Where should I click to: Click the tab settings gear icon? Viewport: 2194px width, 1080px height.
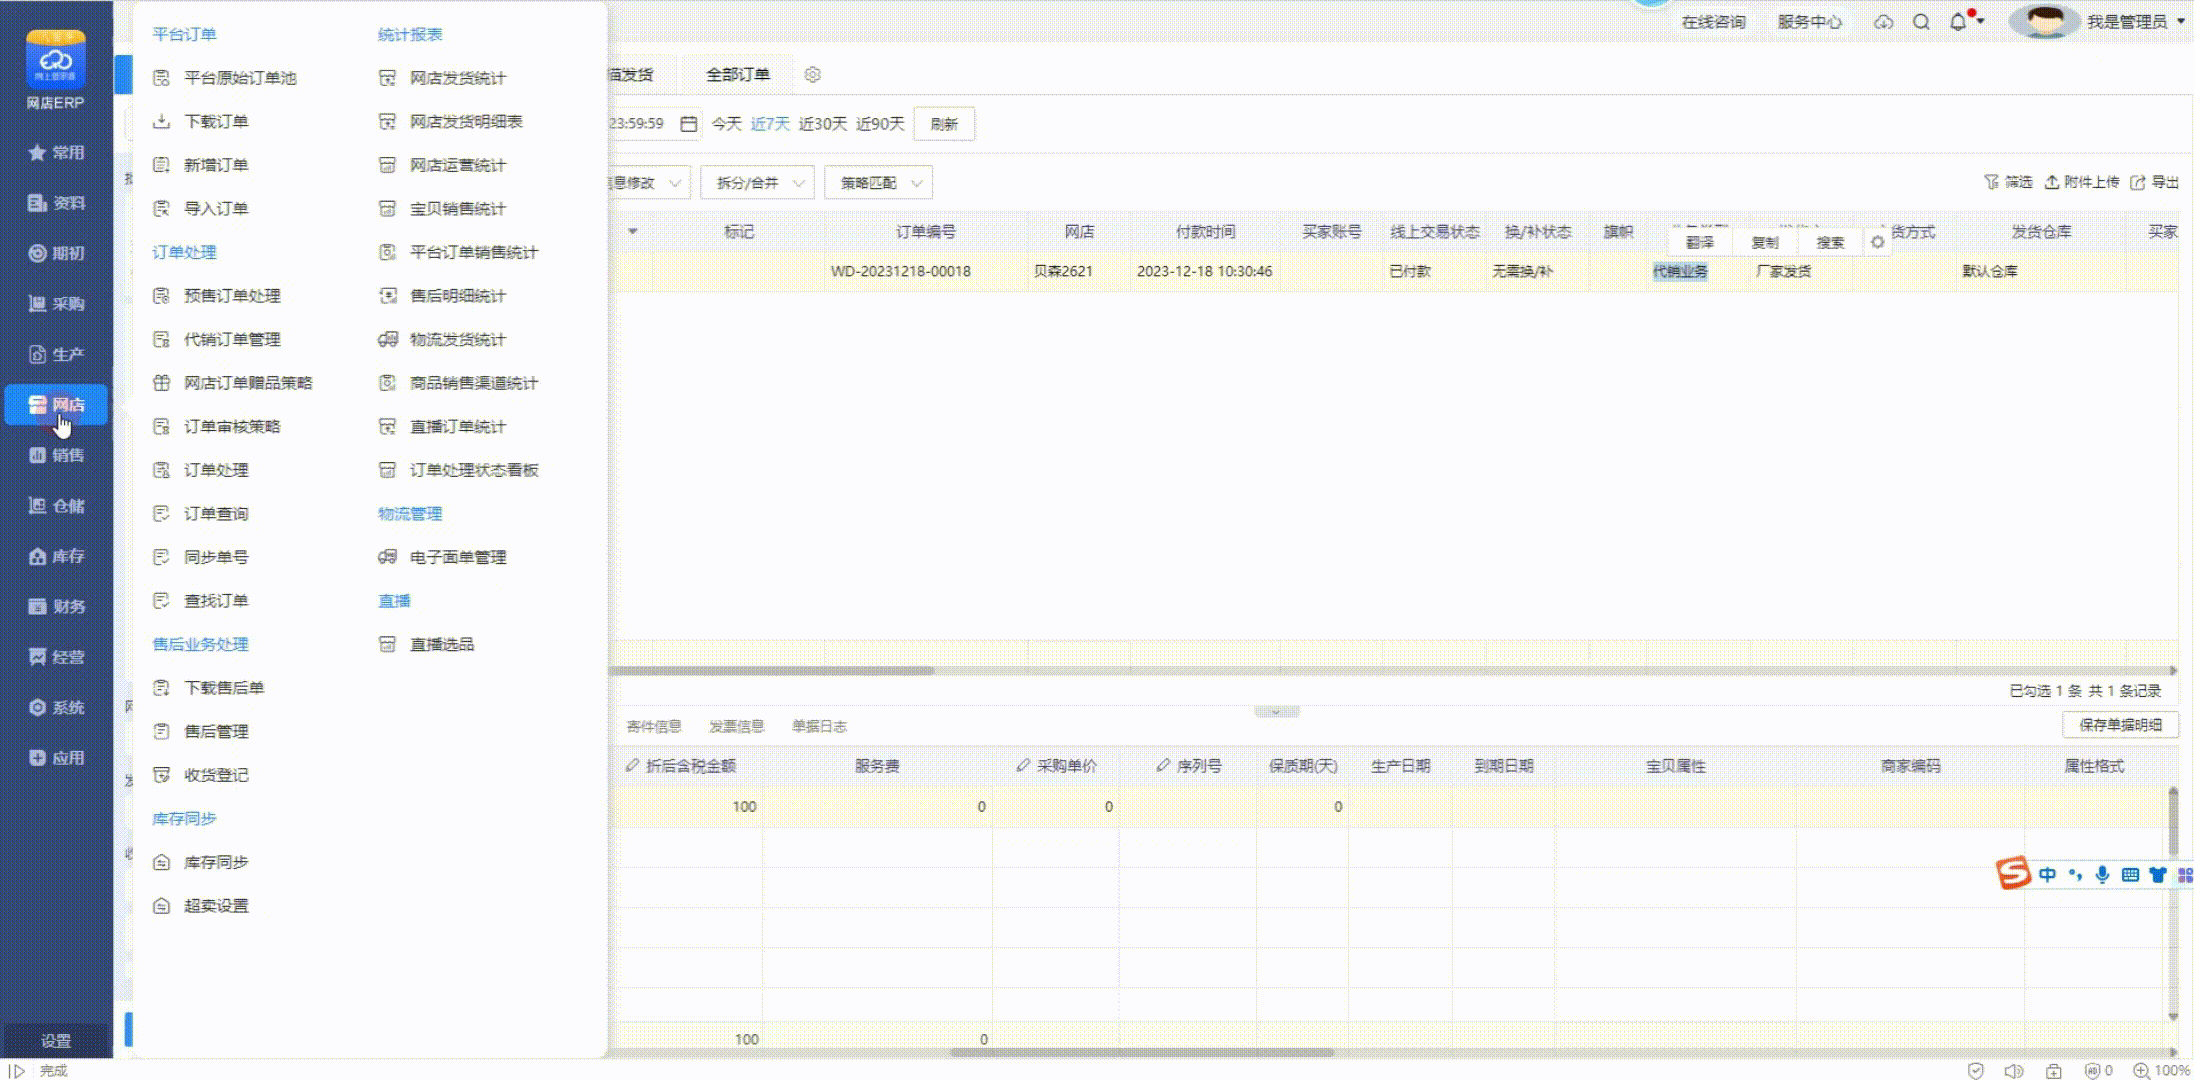(813, 75)
